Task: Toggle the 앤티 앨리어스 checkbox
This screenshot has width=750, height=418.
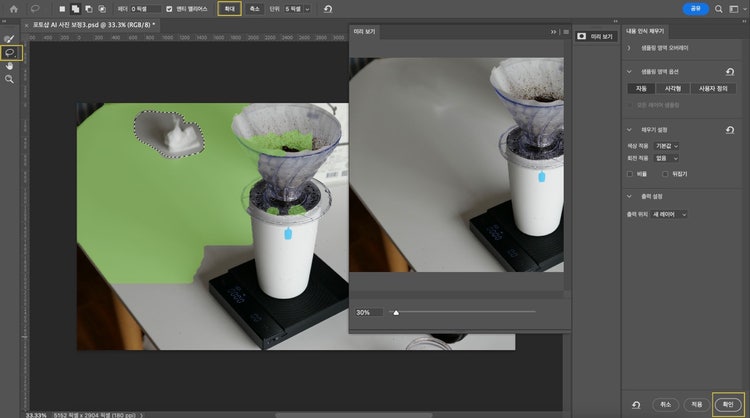Action: pos(168,9)
